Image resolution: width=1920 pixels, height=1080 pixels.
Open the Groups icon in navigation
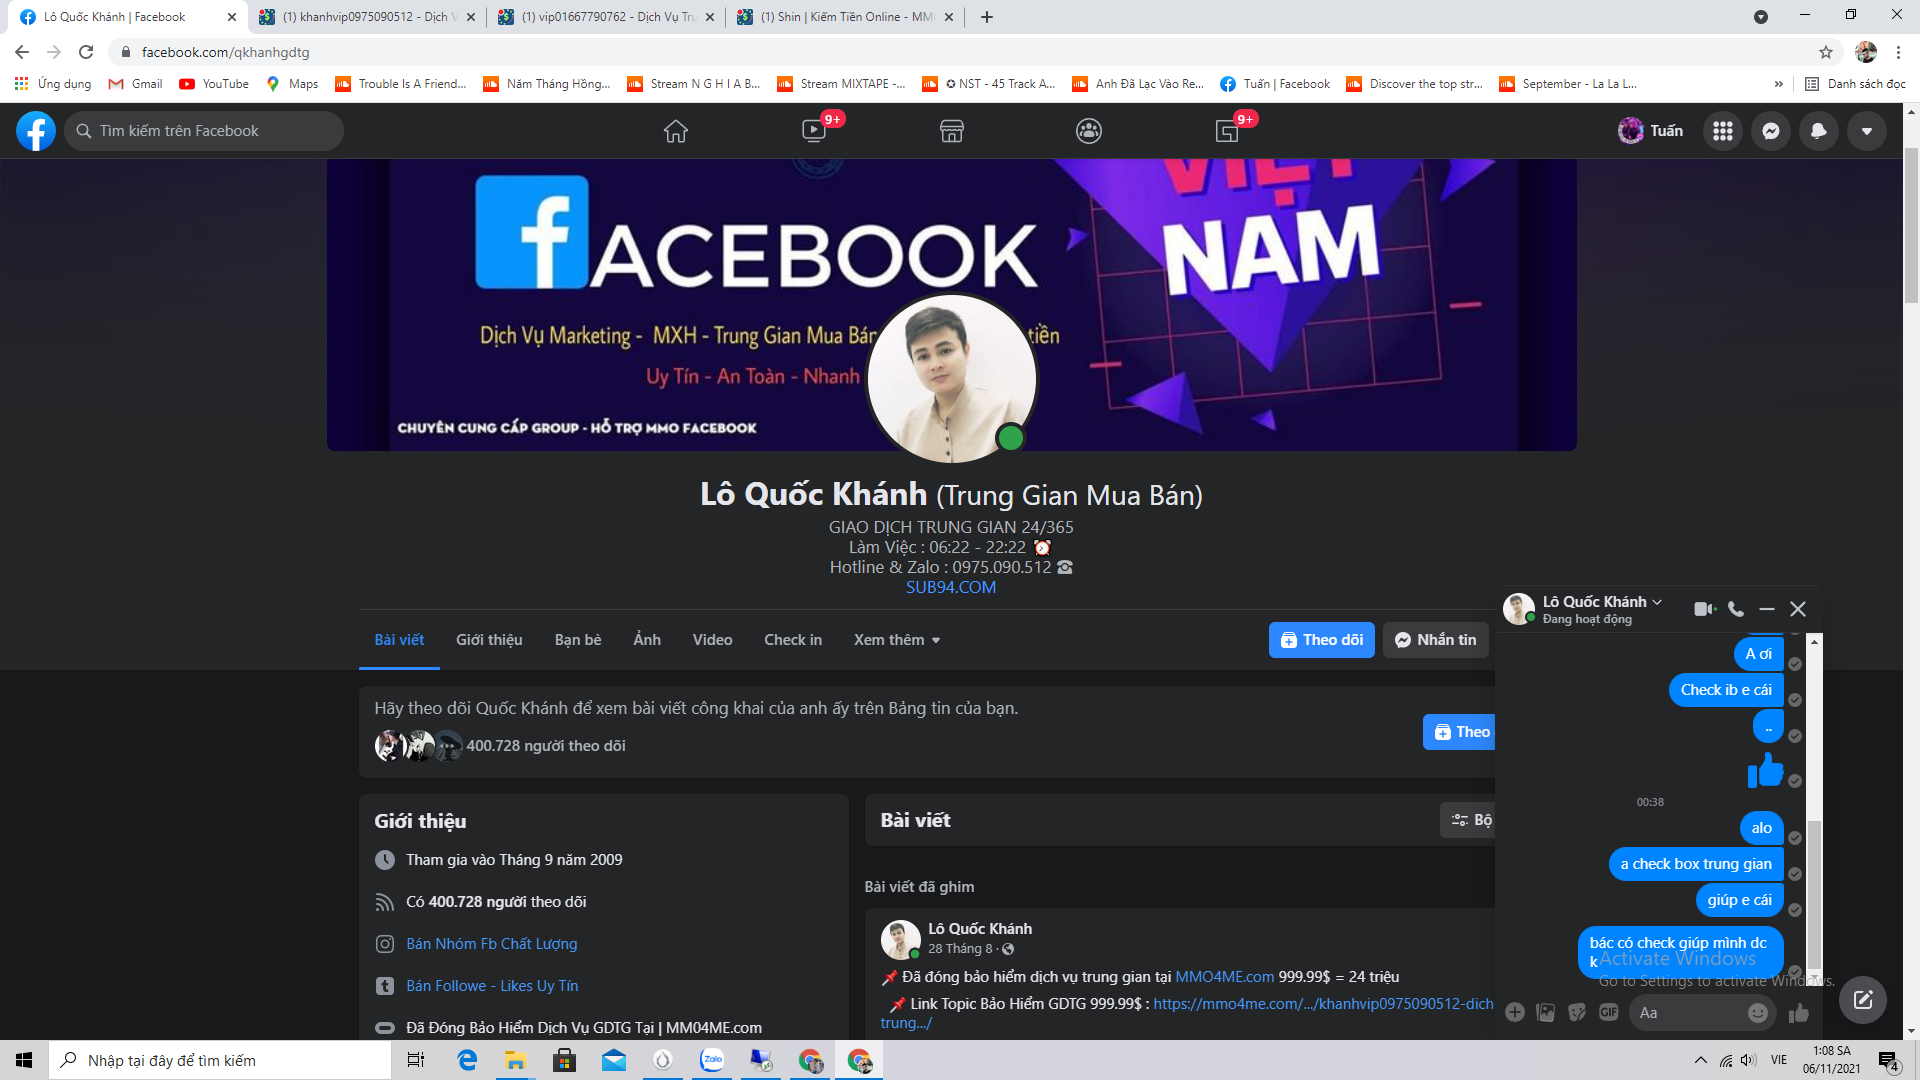pos(1089,131)
